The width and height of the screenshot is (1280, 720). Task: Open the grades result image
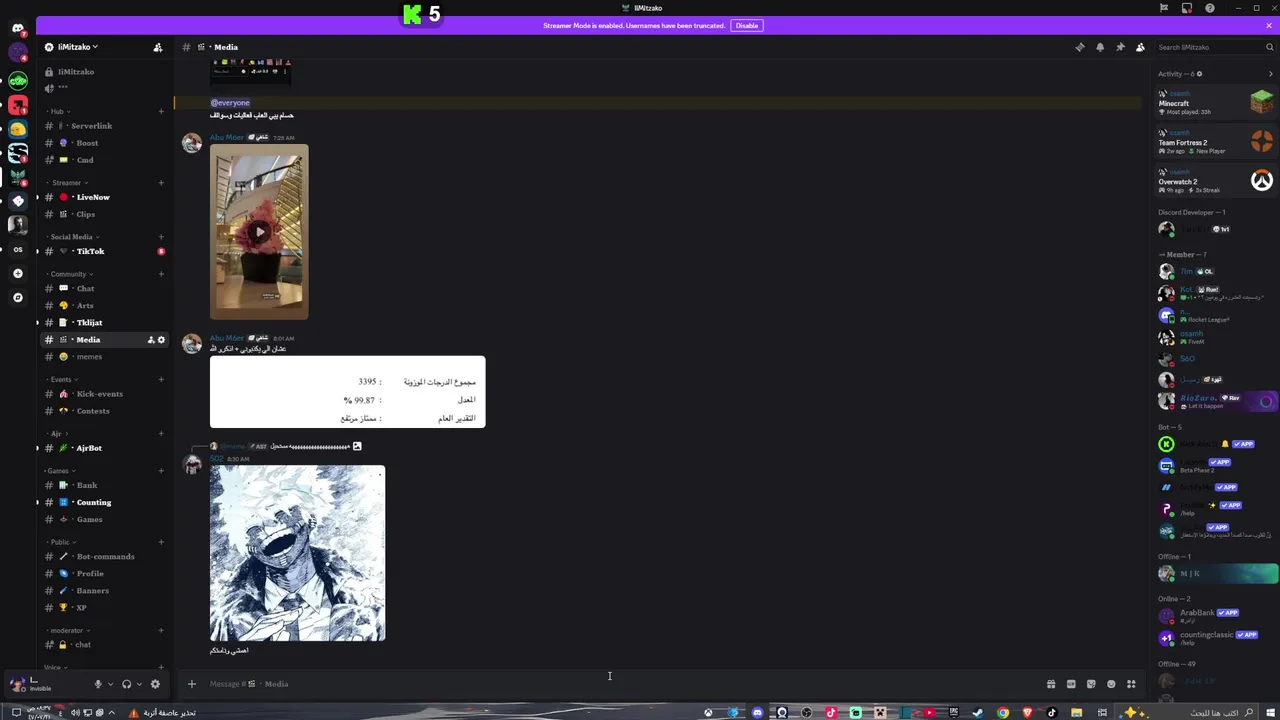click(347, 392)
